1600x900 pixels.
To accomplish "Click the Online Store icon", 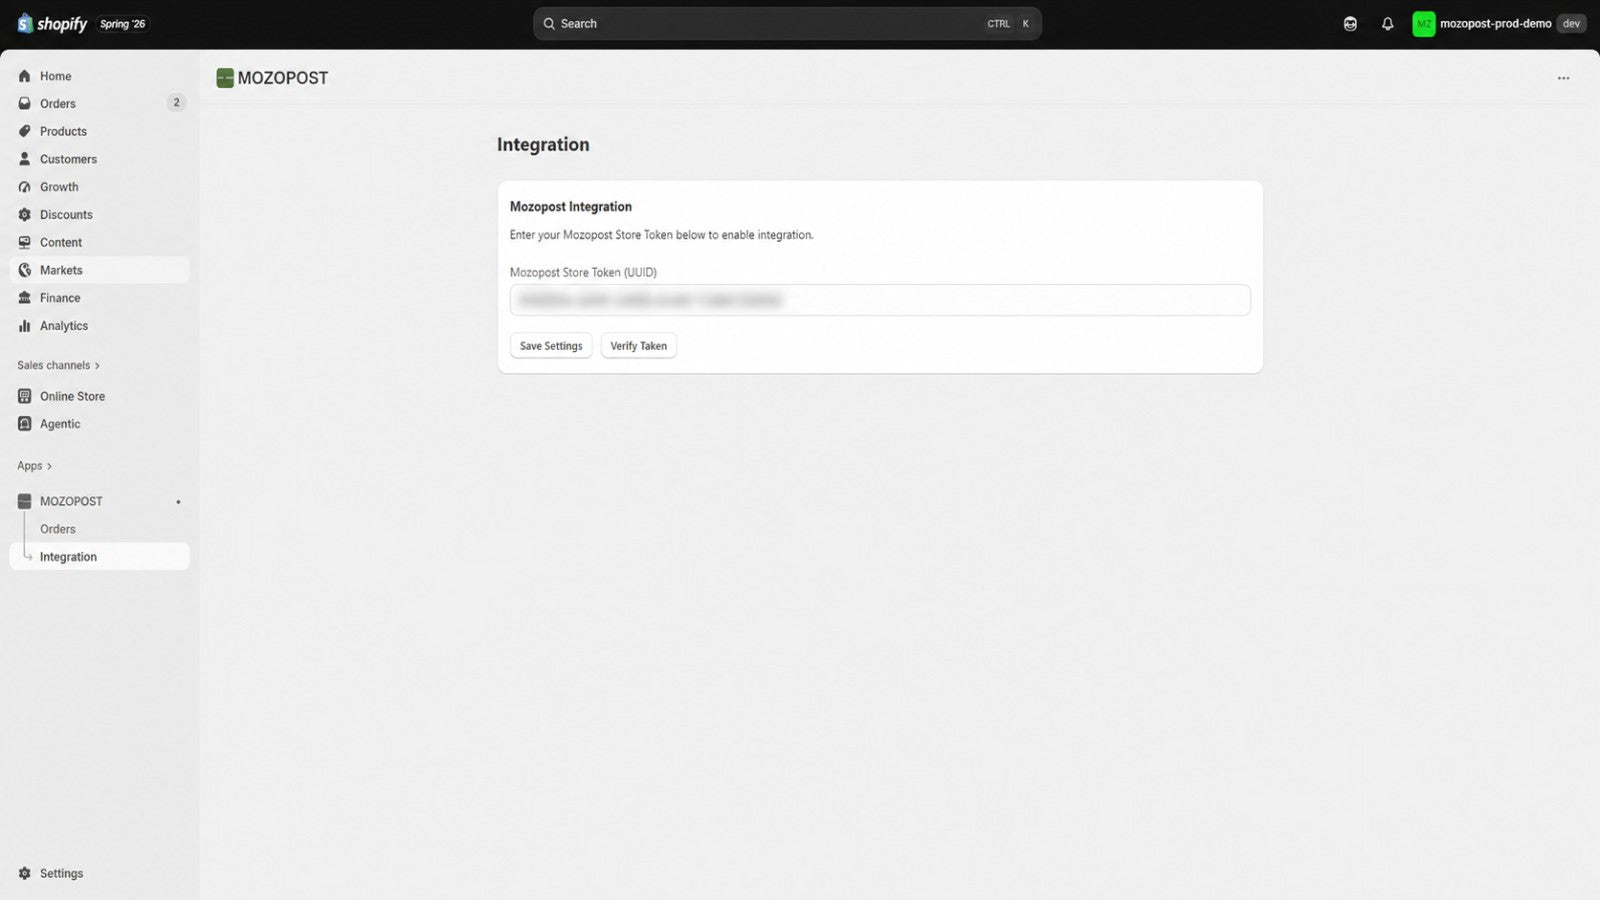I will pyautogui.click(x=25, y=396).
